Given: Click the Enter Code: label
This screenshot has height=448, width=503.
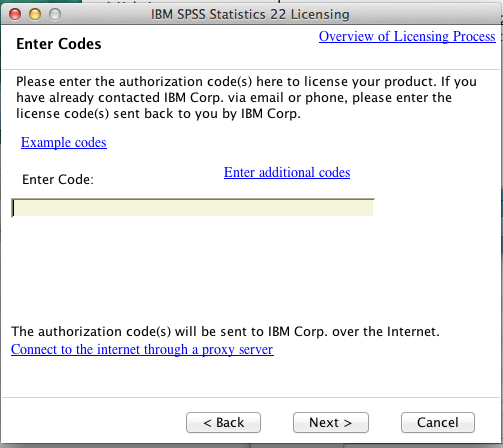Looking at the screenshot, I should (58, 180).
